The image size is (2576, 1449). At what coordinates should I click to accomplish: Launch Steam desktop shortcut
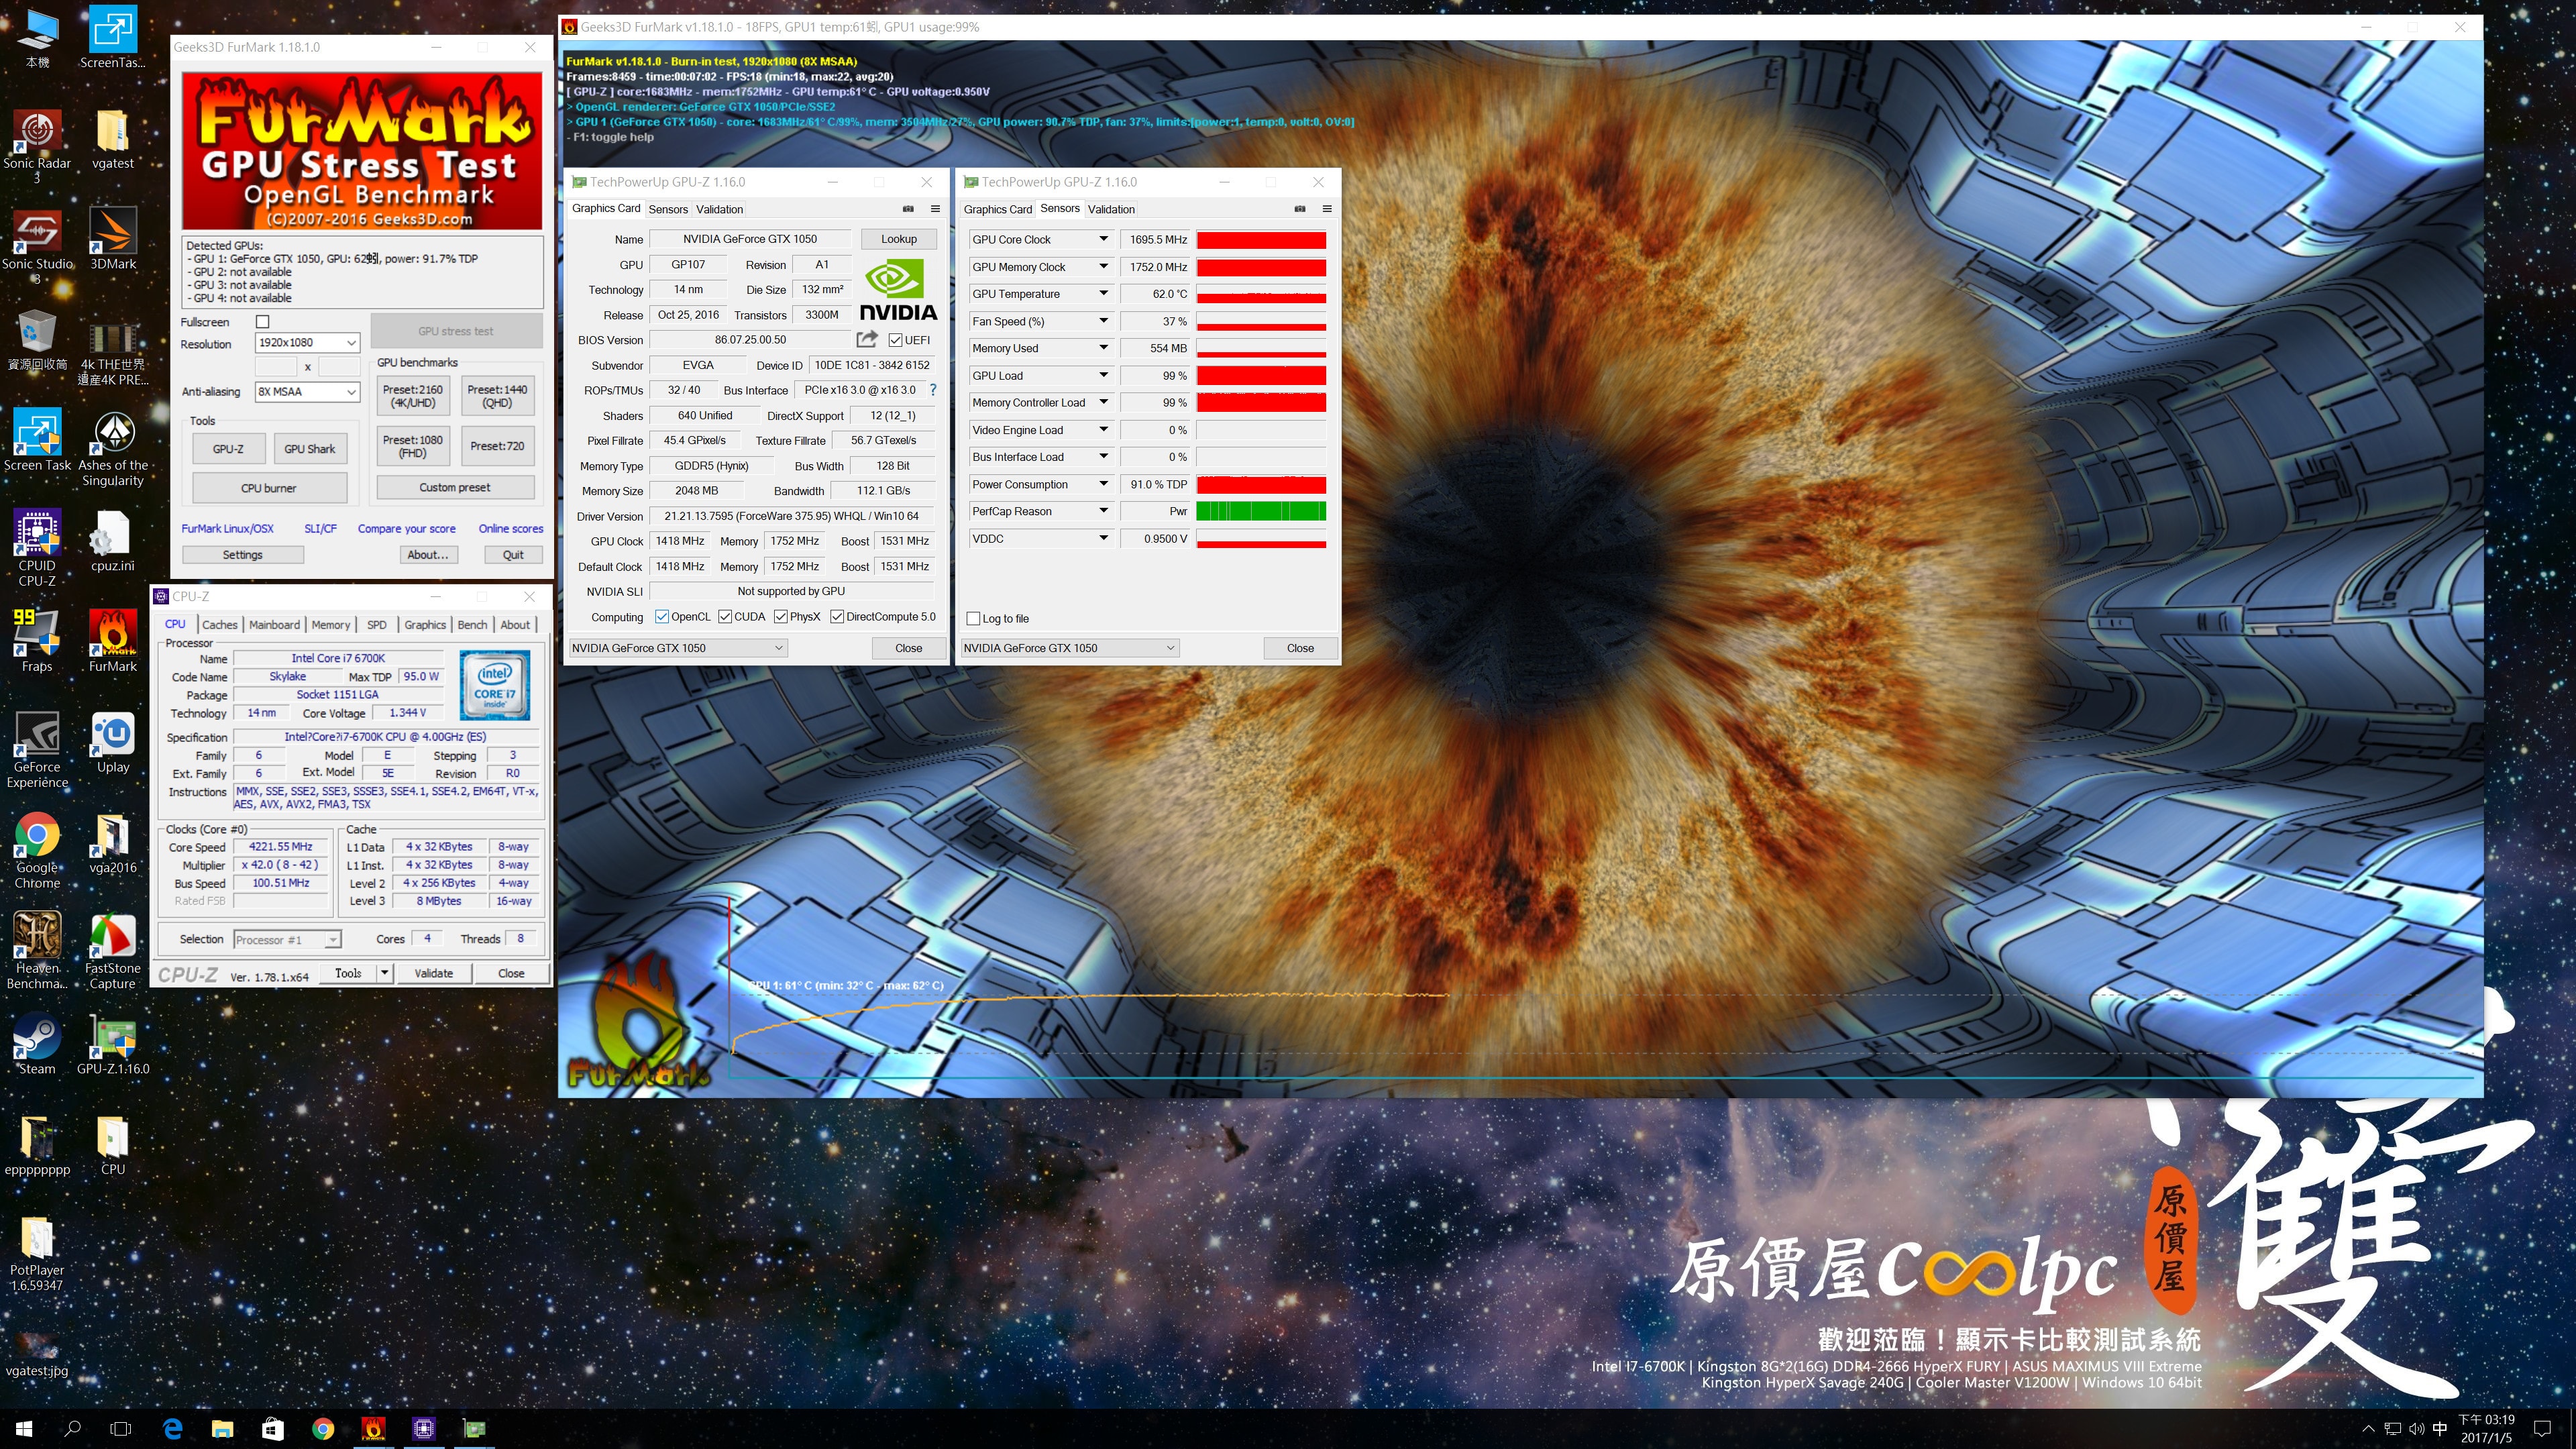pyautogui.click(x=37, y=1044)
